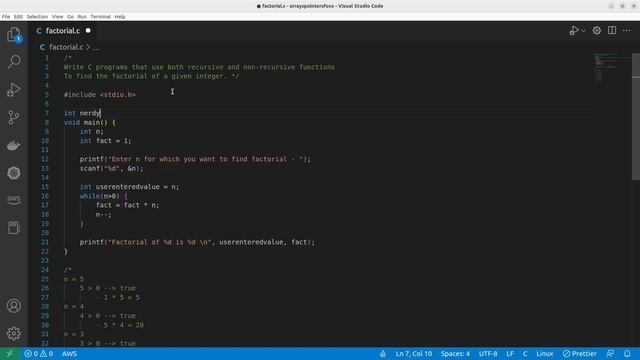Image resolution: width=640 pixels, height=360 pixels.
Task: Change encoding via UTF-8
Action: (x=488, y=354)
